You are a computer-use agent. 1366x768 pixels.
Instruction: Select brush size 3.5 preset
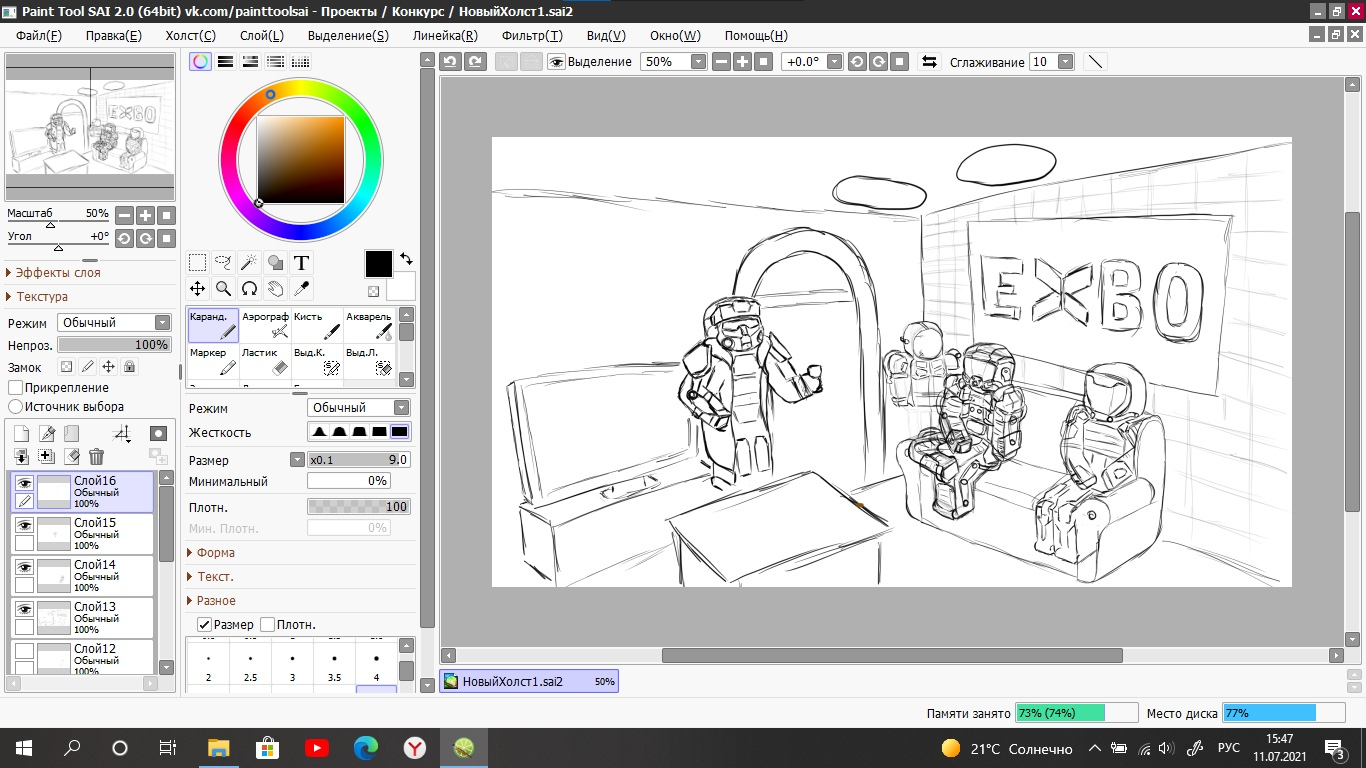(334, 666)
